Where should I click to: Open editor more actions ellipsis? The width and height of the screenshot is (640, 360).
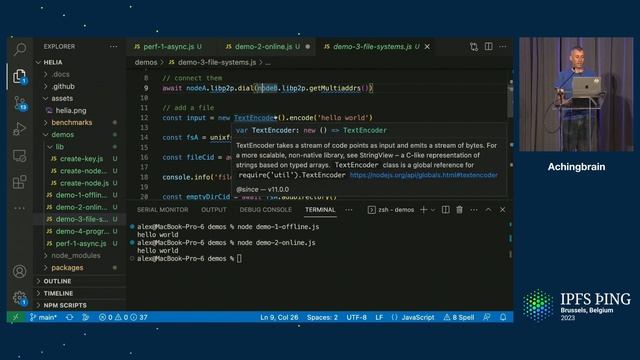coord(503,47)
